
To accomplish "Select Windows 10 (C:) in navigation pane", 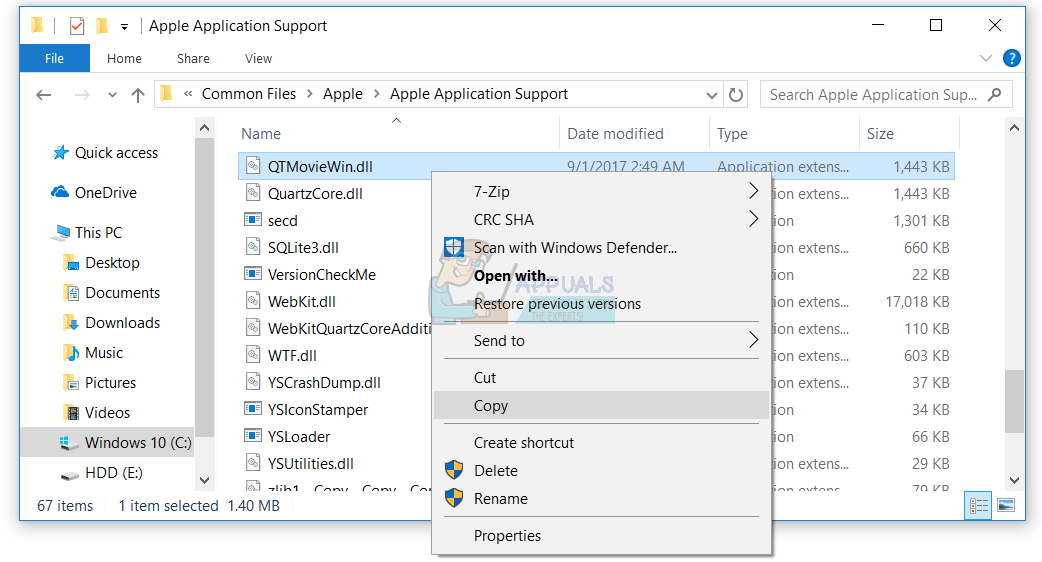I will tap(137, 443).
